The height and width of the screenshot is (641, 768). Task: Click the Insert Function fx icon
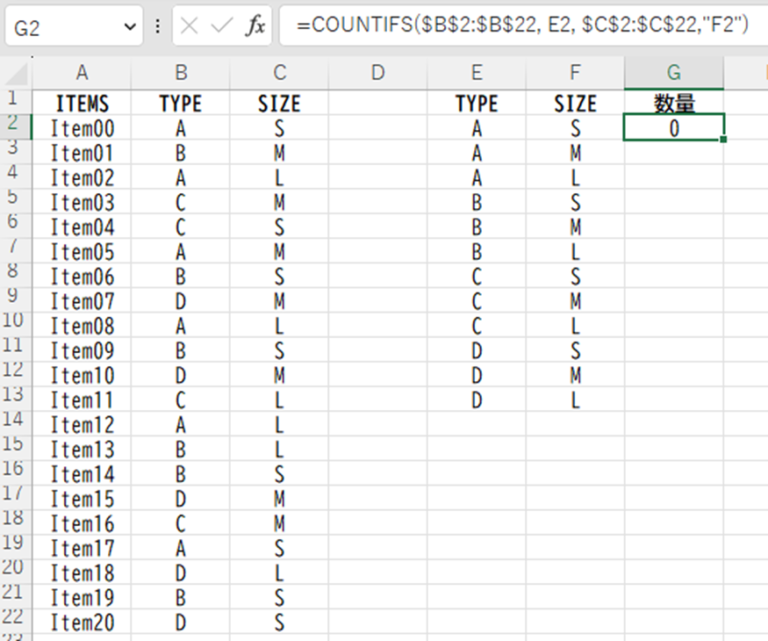tap(255, 27)
